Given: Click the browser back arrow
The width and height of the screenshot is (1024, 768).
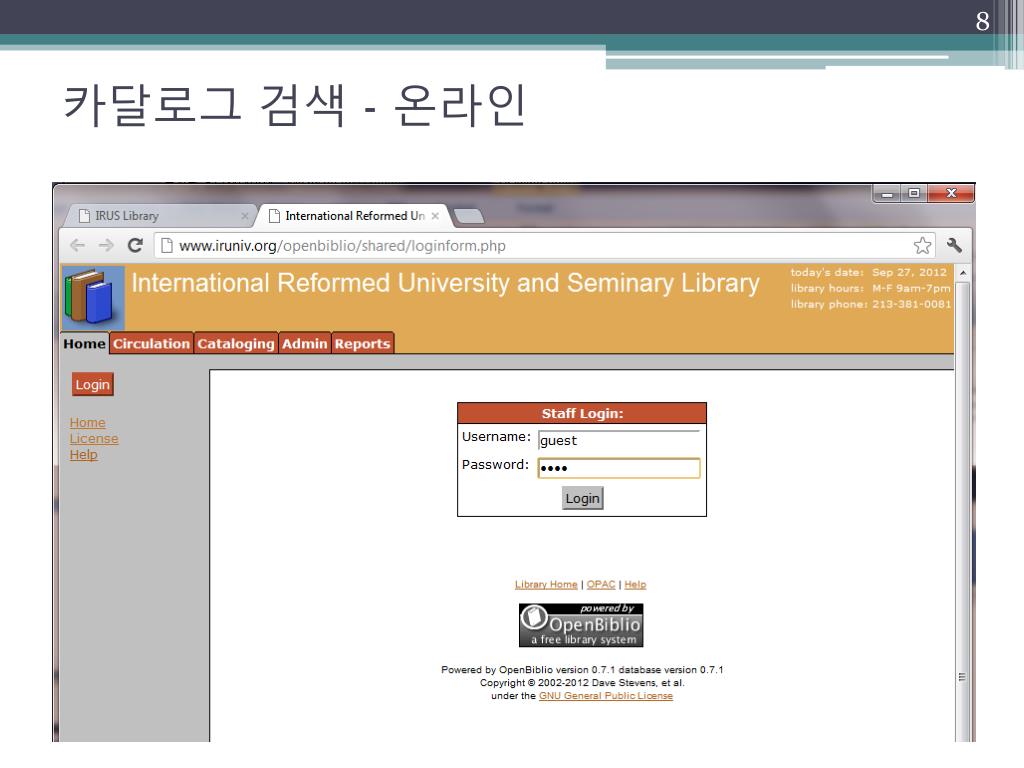Looking at the screenshot, I should tap(77, 246).
